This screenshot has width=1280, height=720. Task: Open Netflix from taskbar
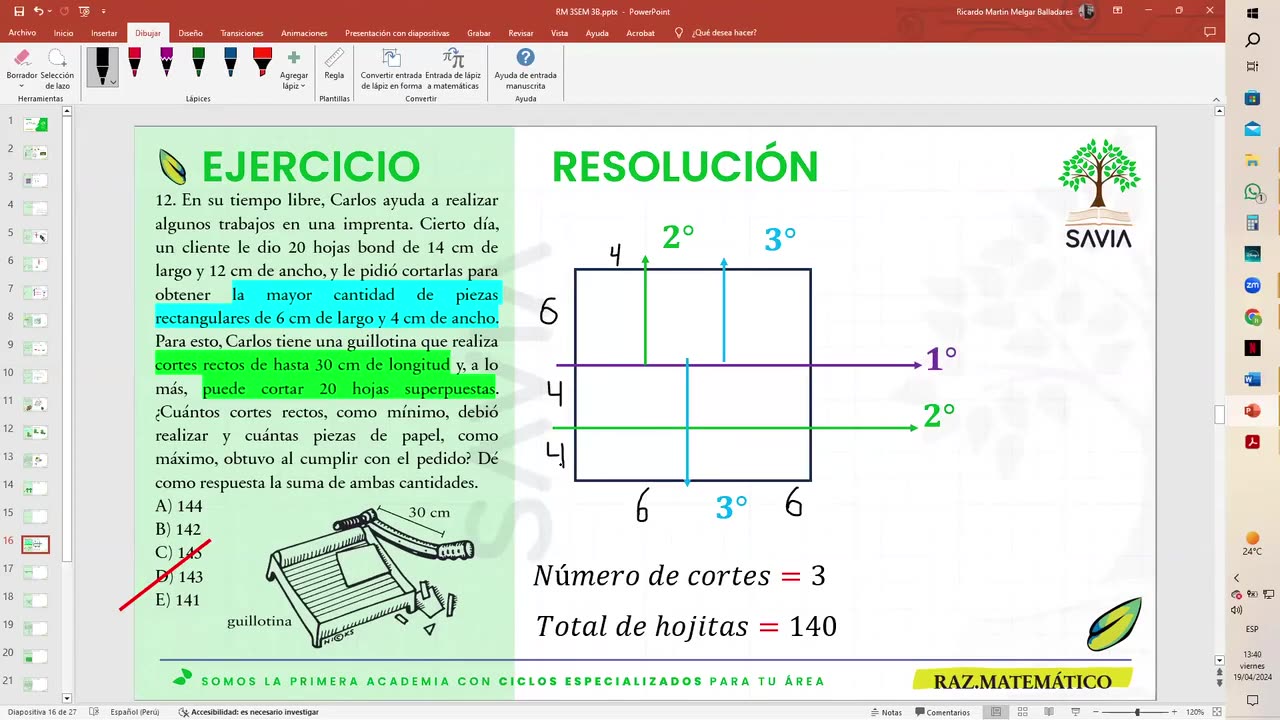pos(1253,348)
